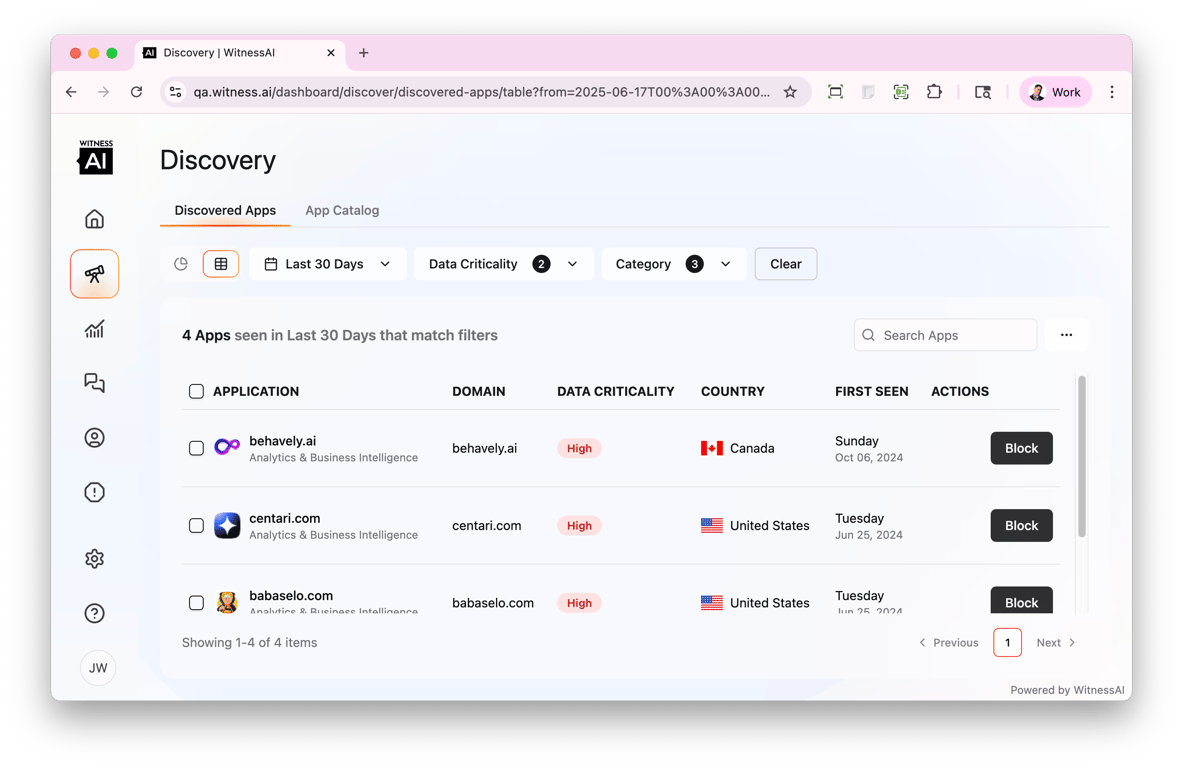This screenshot has height=768, width=1183.
Task: Click the browser address bar URL
Action: click(x=481, y=92)
